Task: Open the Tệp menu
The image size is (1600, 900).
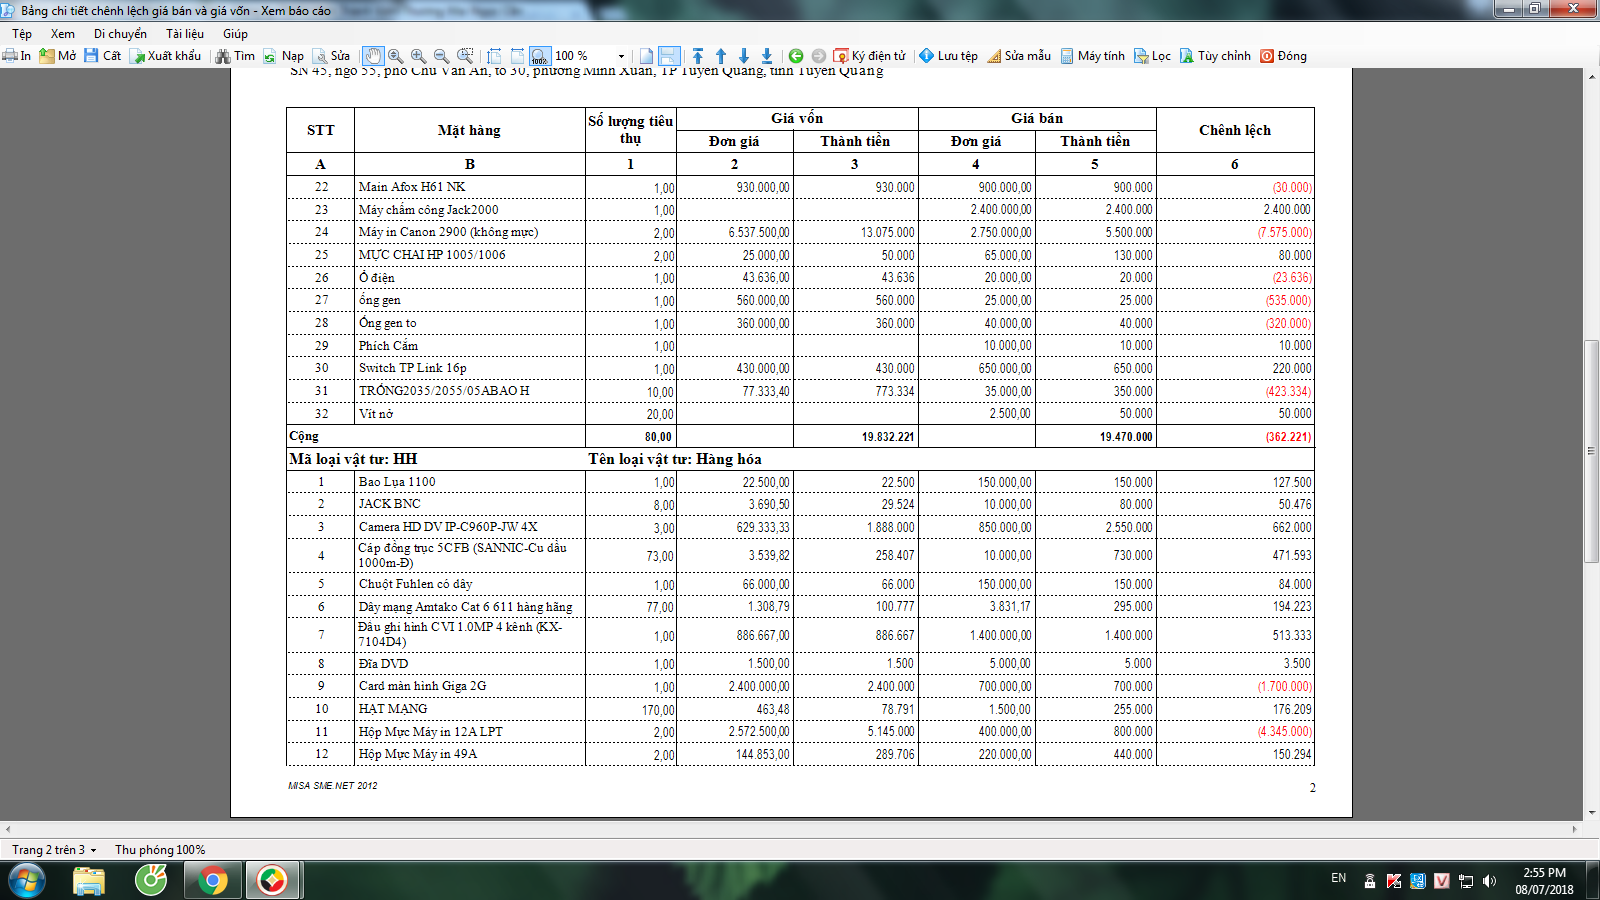Action: click(x=22, y=33)
